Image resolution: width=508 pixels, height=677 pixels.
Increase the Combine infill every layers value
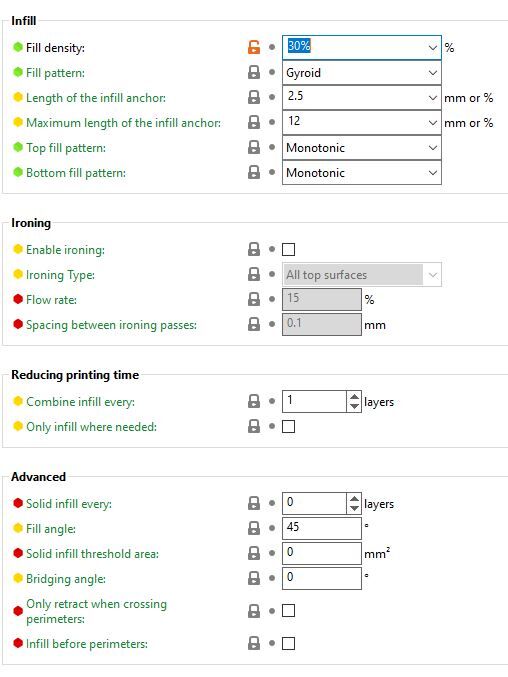(x=354, y=397)
